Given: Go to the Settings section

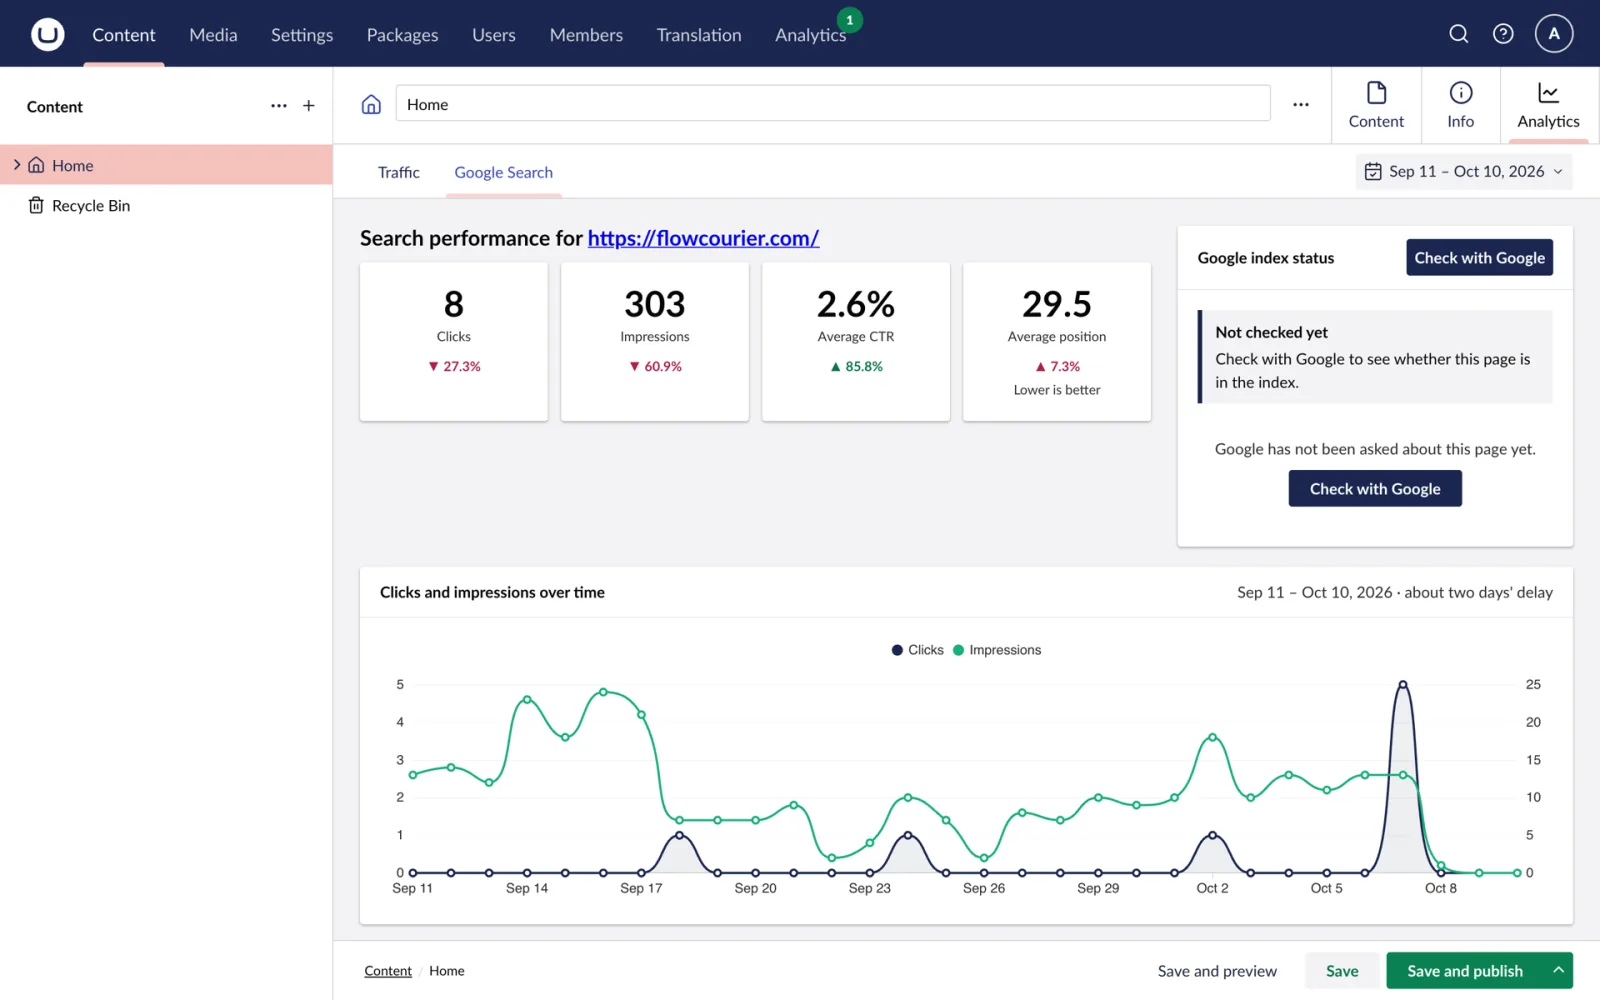Looking at the screenshot, I should 302,35.
